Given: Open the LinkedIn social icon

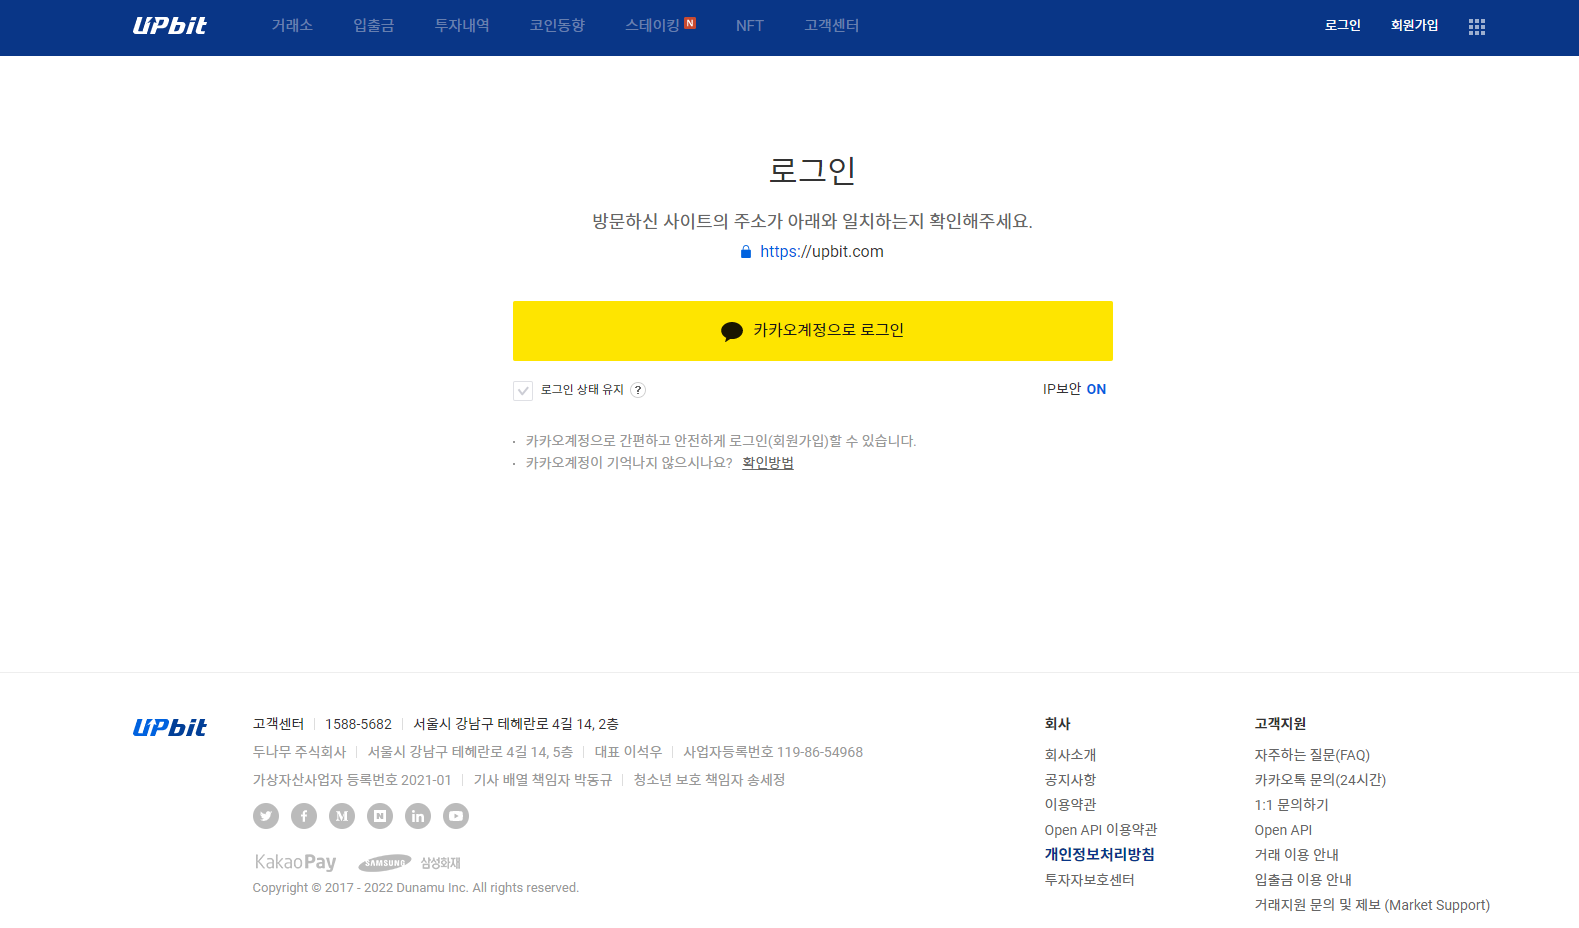Looking at the screenshot, I should click(418, 816).
